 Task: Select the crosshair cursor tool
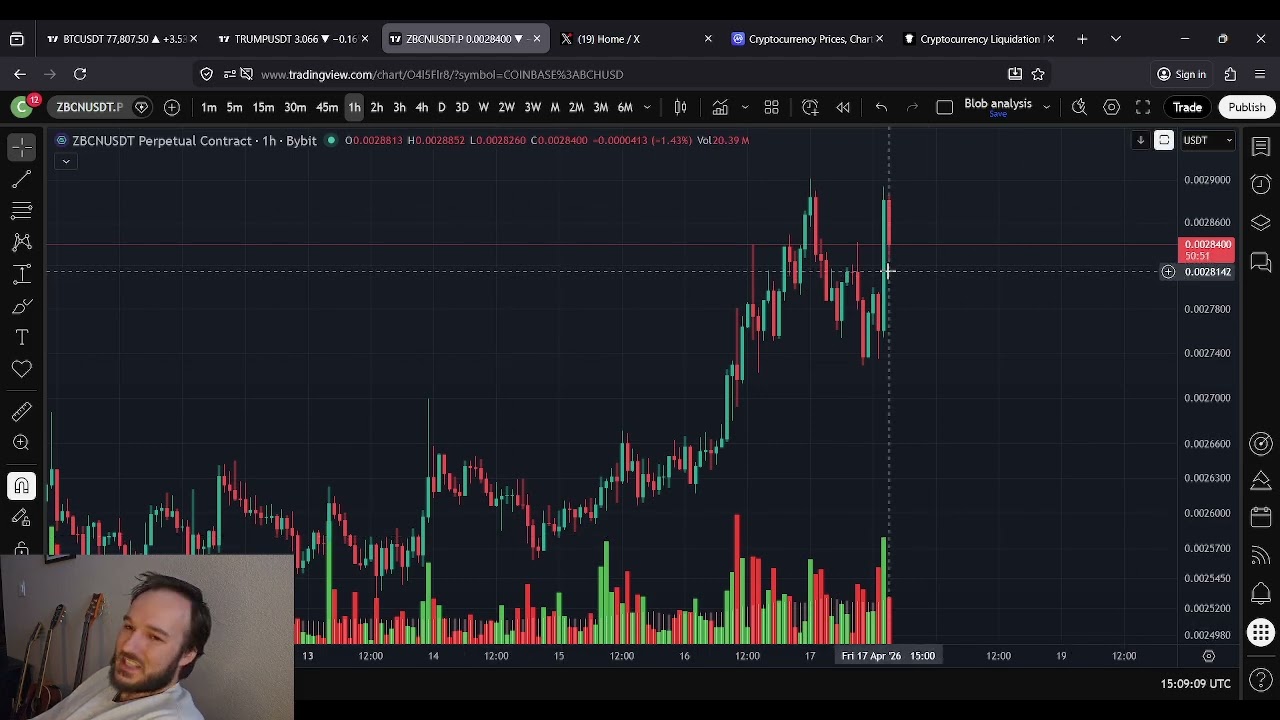coord(21,147)
